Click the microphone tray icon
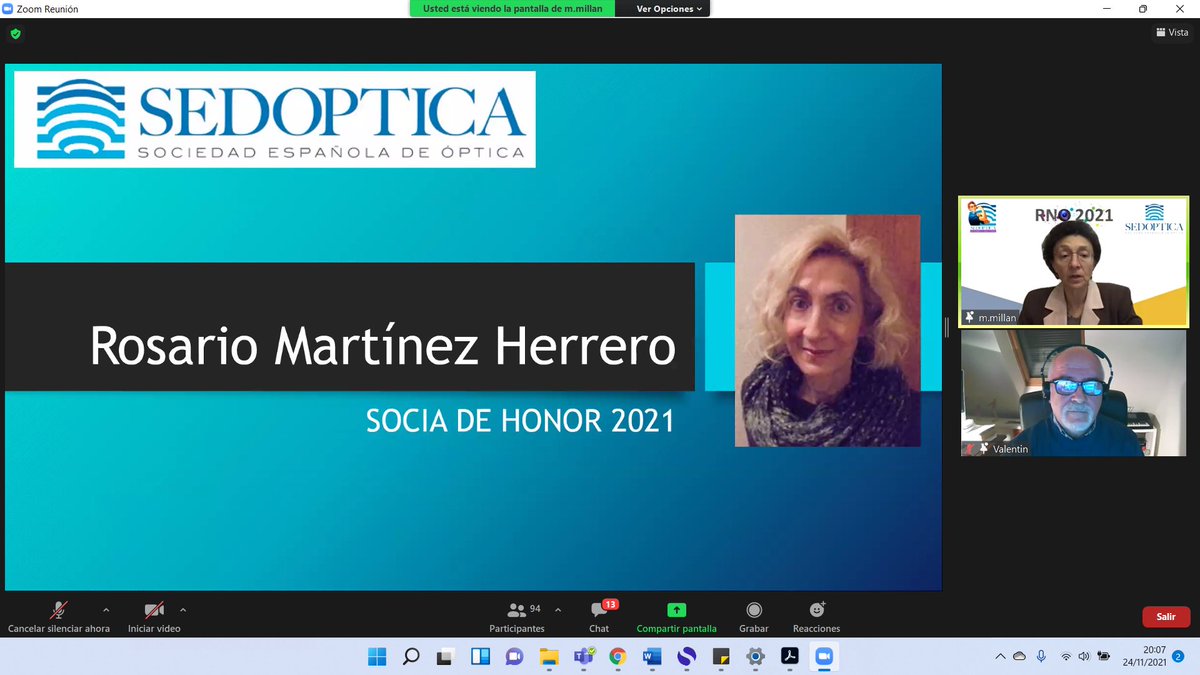Viewport: 1200px width, 675px height. pyautogui.click(x=1041, y=656)
